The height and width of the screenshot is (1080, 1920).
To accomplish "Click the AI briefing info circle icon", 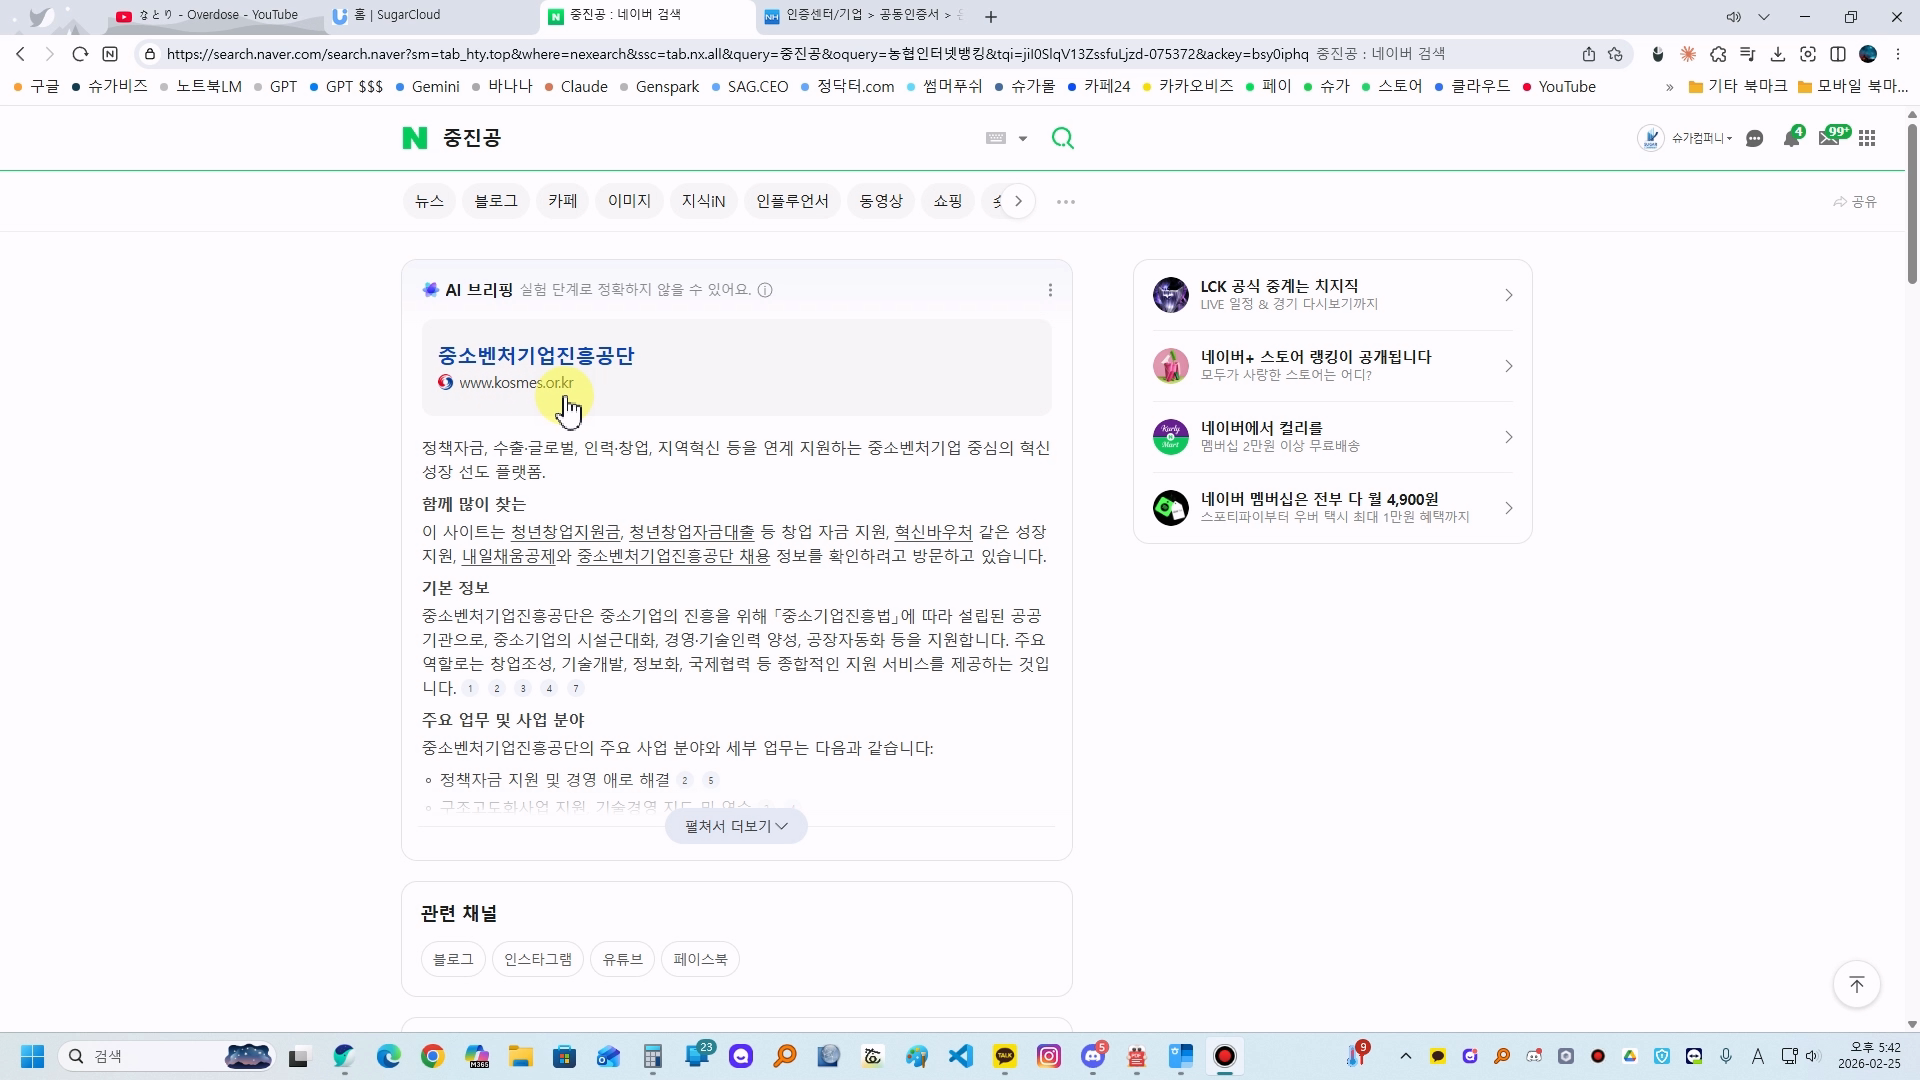I will (x=765, y=290).
